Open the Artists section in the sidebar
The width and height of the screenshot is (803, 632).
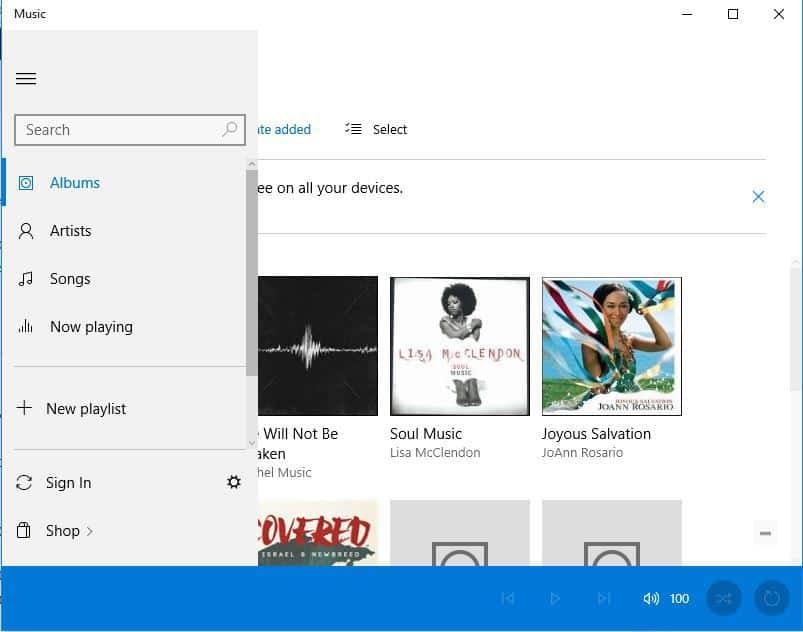[x=70, y=230]
